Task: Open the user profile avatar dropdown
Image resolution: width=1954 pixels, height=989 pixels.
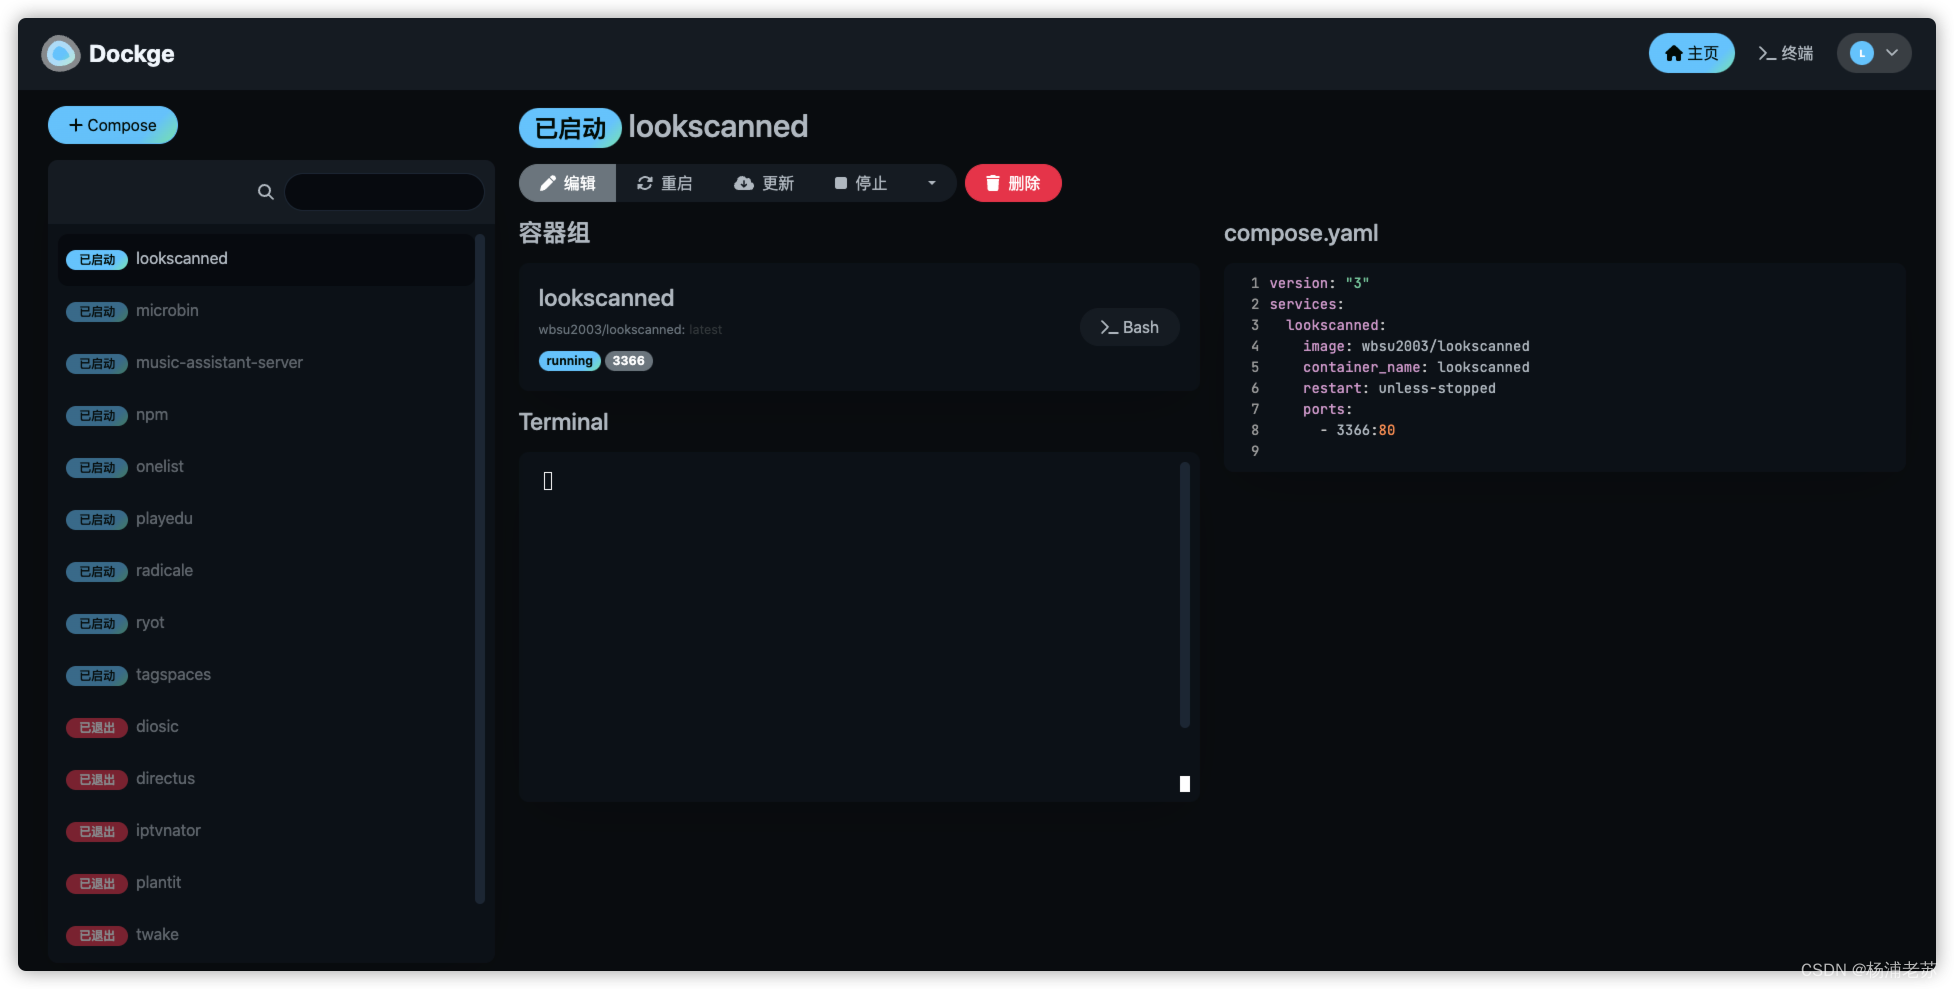Action: (1874, 53)
